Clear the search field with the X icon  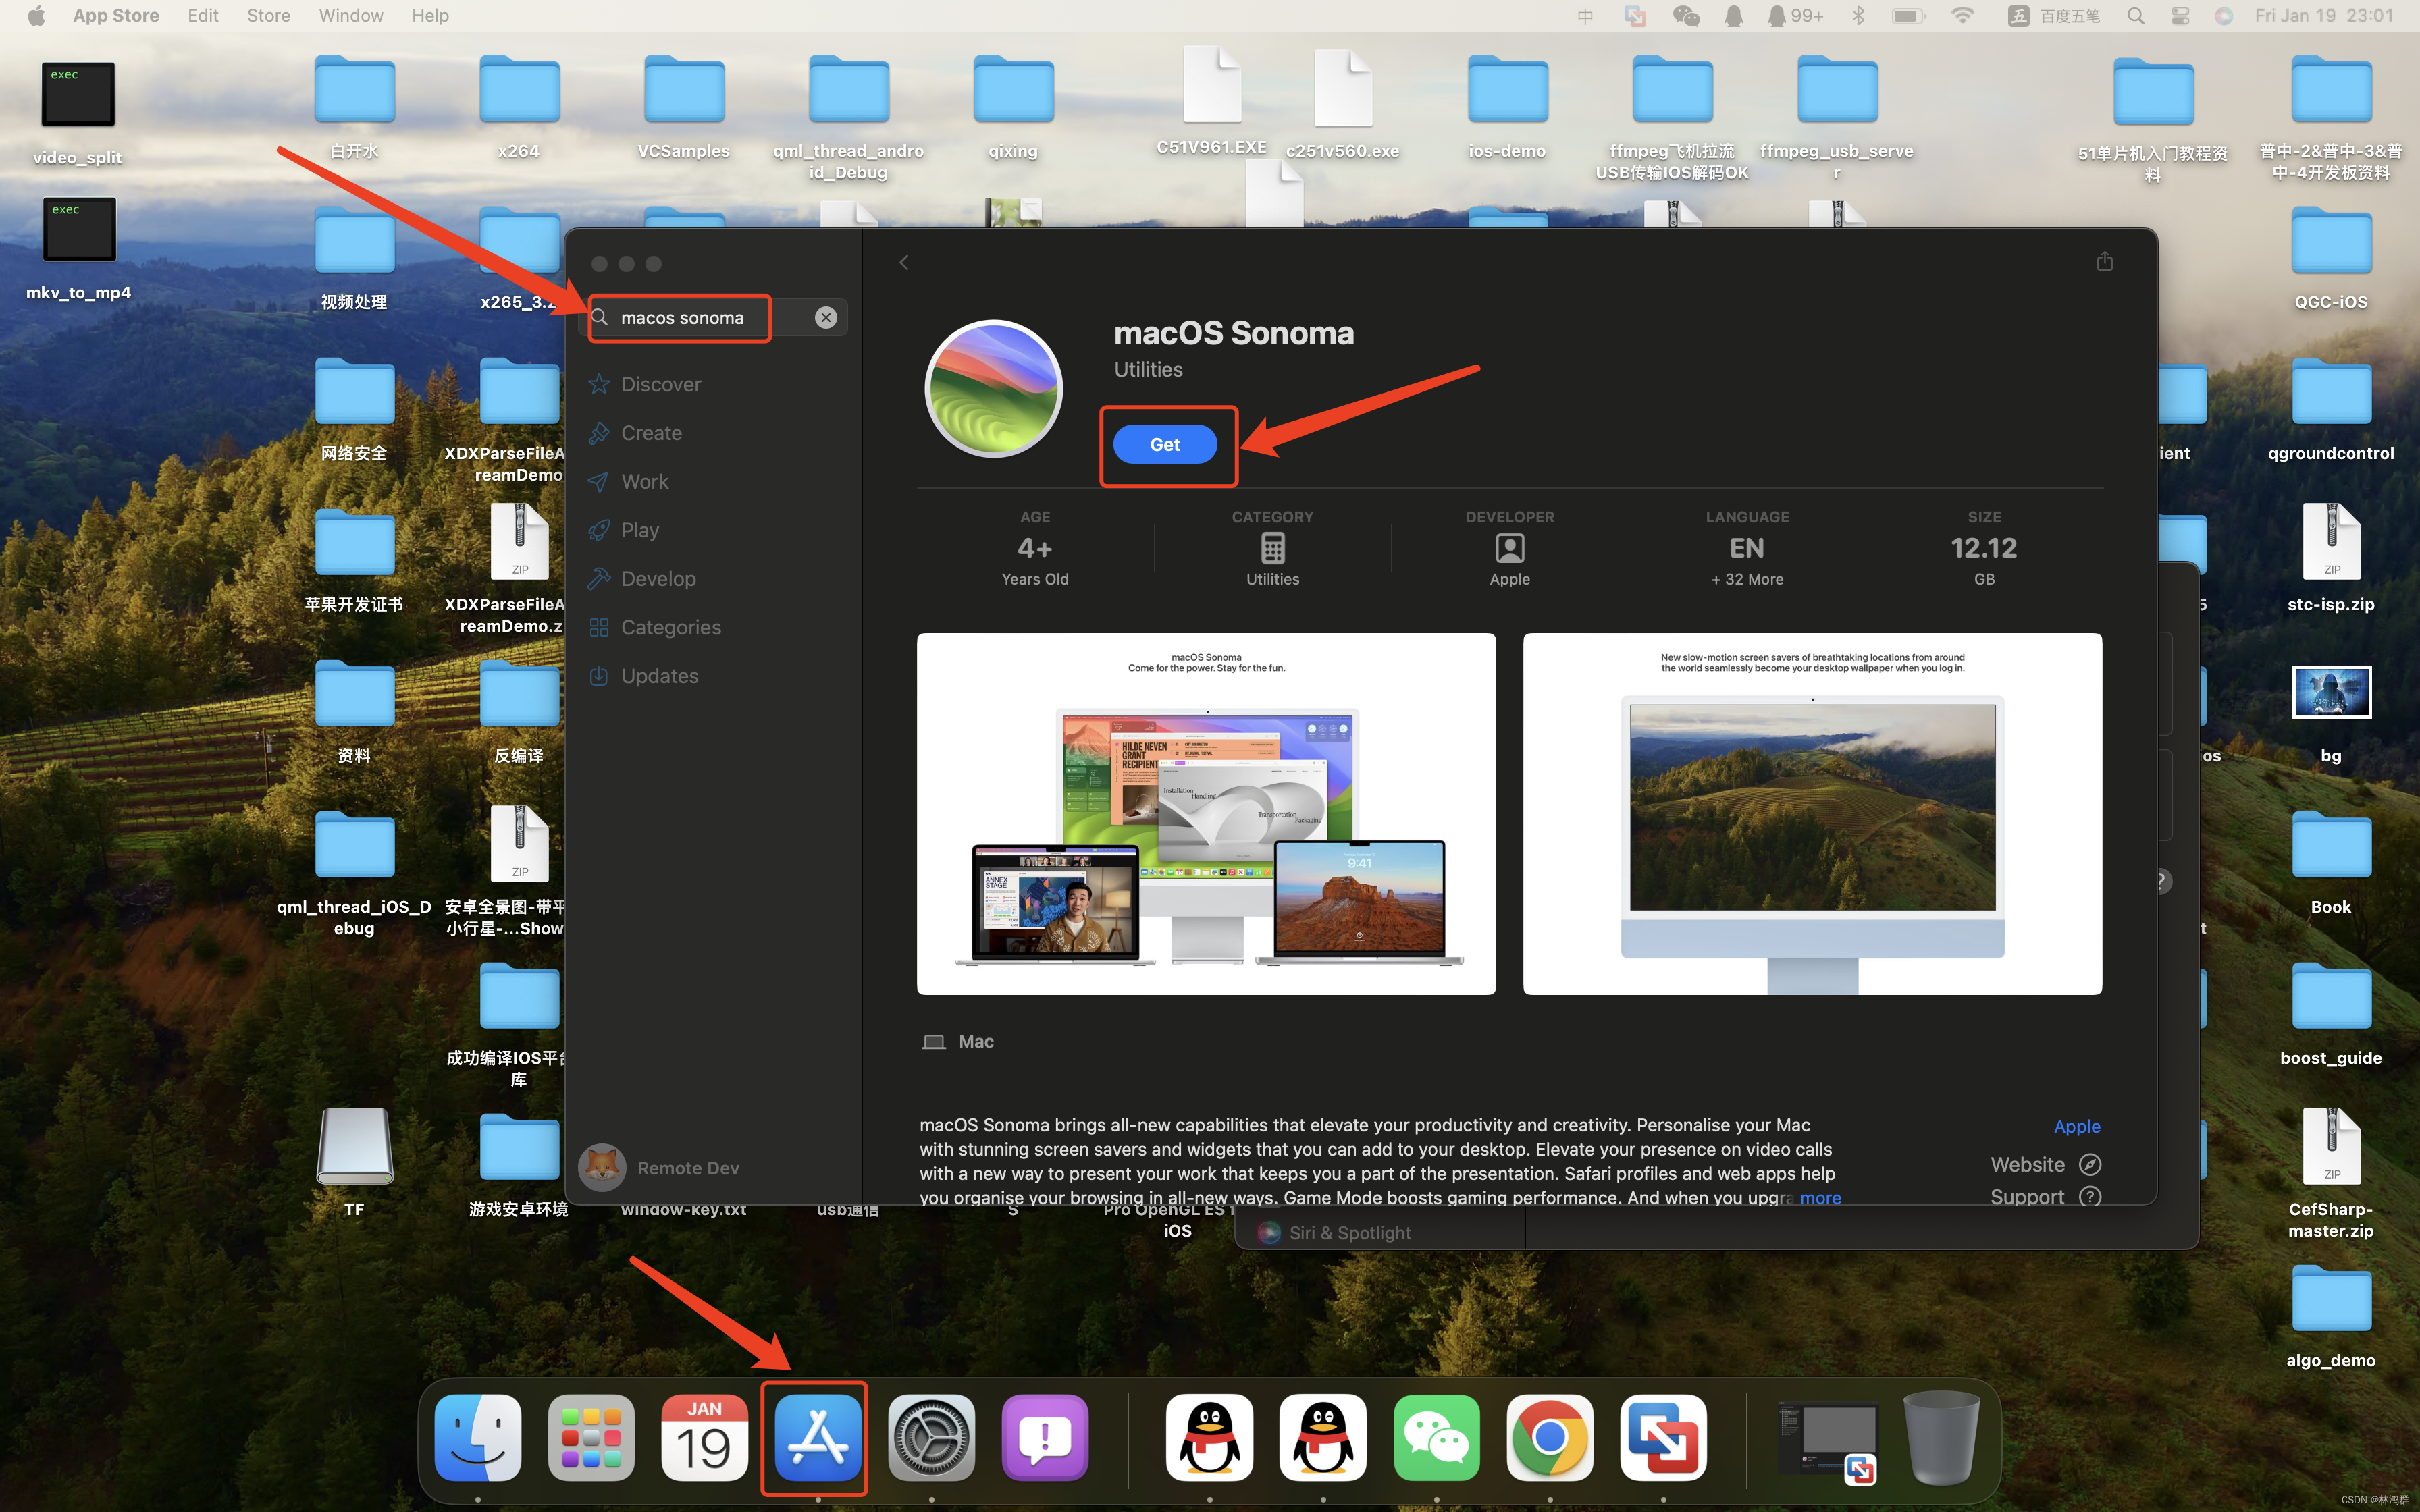pos(825,318)
